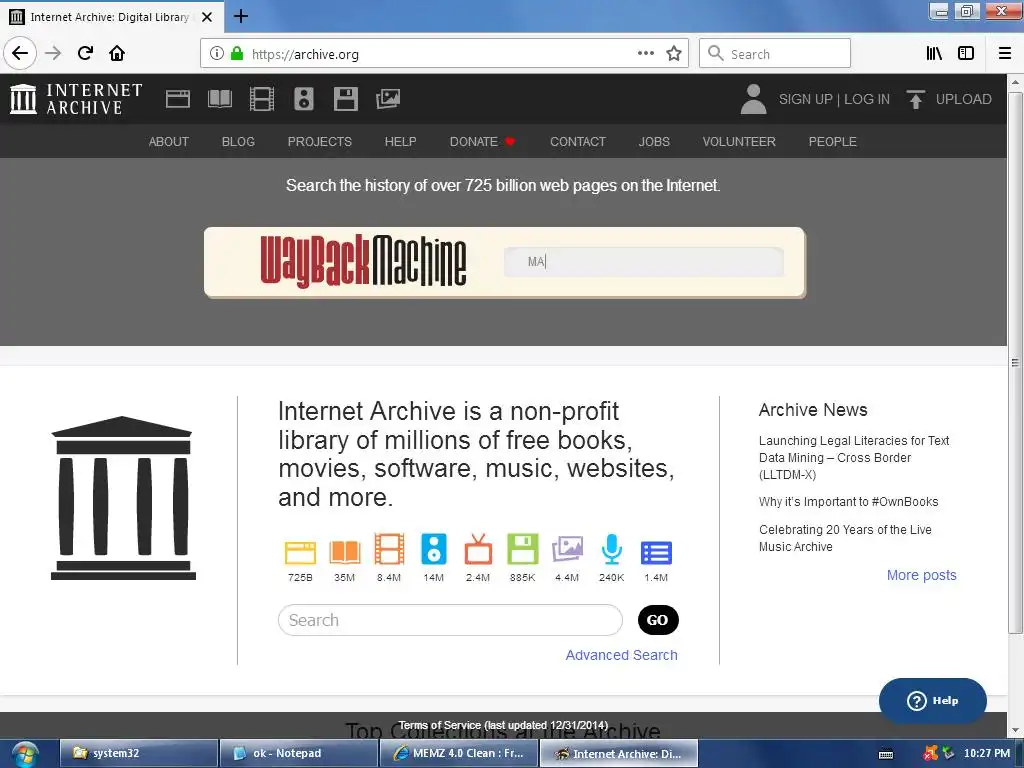Click the archive Search input box

(451, 620)
